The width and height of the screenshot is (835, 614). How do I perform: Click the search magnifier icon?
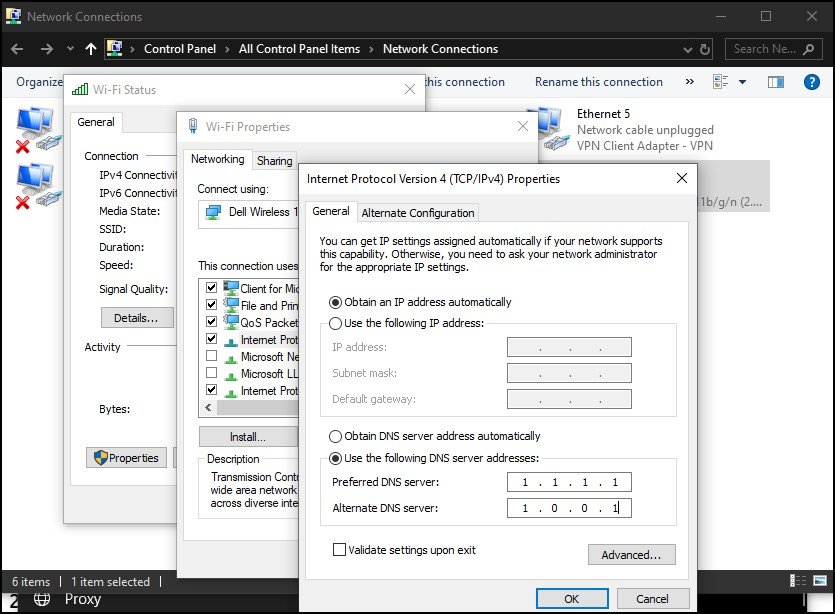click(x=808, y=49)
